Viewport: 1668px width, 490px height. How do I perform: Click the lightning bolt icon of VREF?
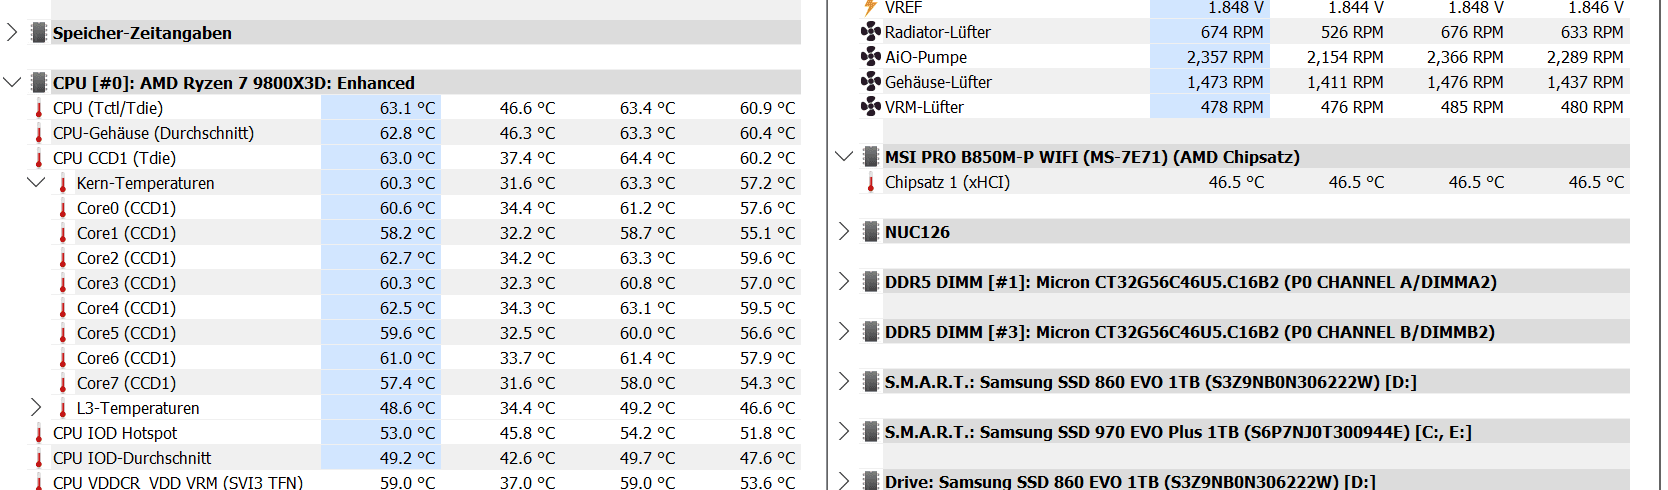pyautogui.click(x=870, y=7)
